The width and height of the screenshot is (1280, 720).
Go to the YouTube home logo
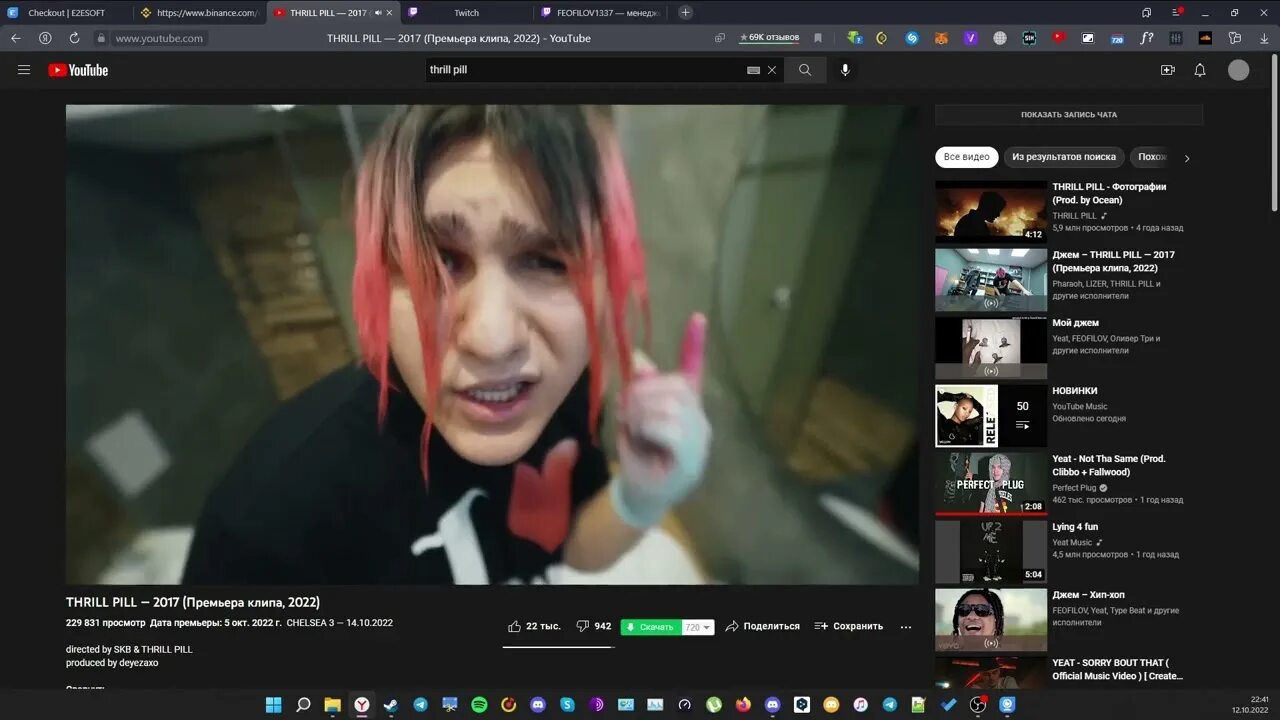point(78,70)
